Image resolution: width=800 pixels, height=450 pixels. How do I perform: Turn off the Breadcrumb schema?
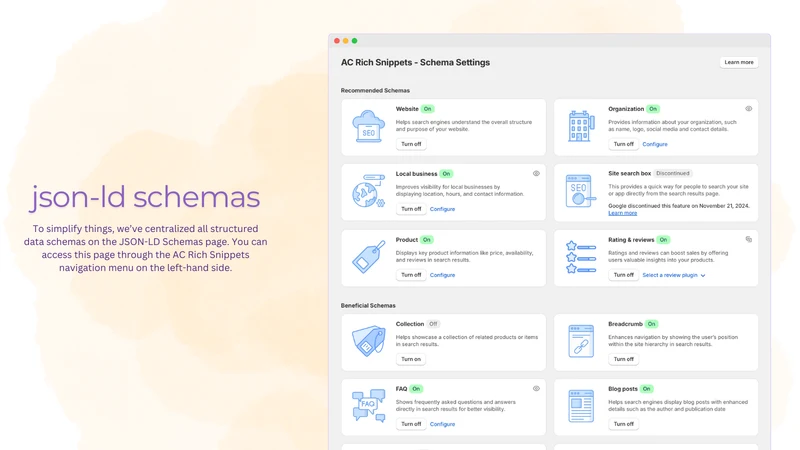(623, 359)
